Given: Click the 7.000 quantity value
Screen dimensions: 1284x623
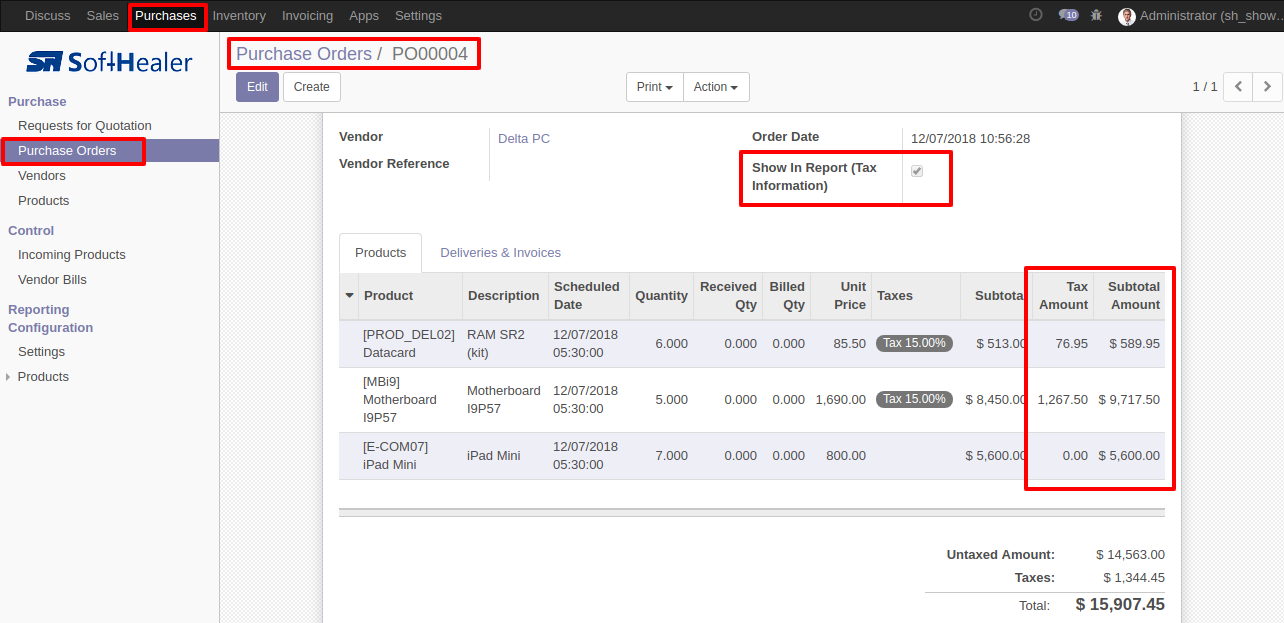Looking at the screenshot, I should [x=671, y=455].
